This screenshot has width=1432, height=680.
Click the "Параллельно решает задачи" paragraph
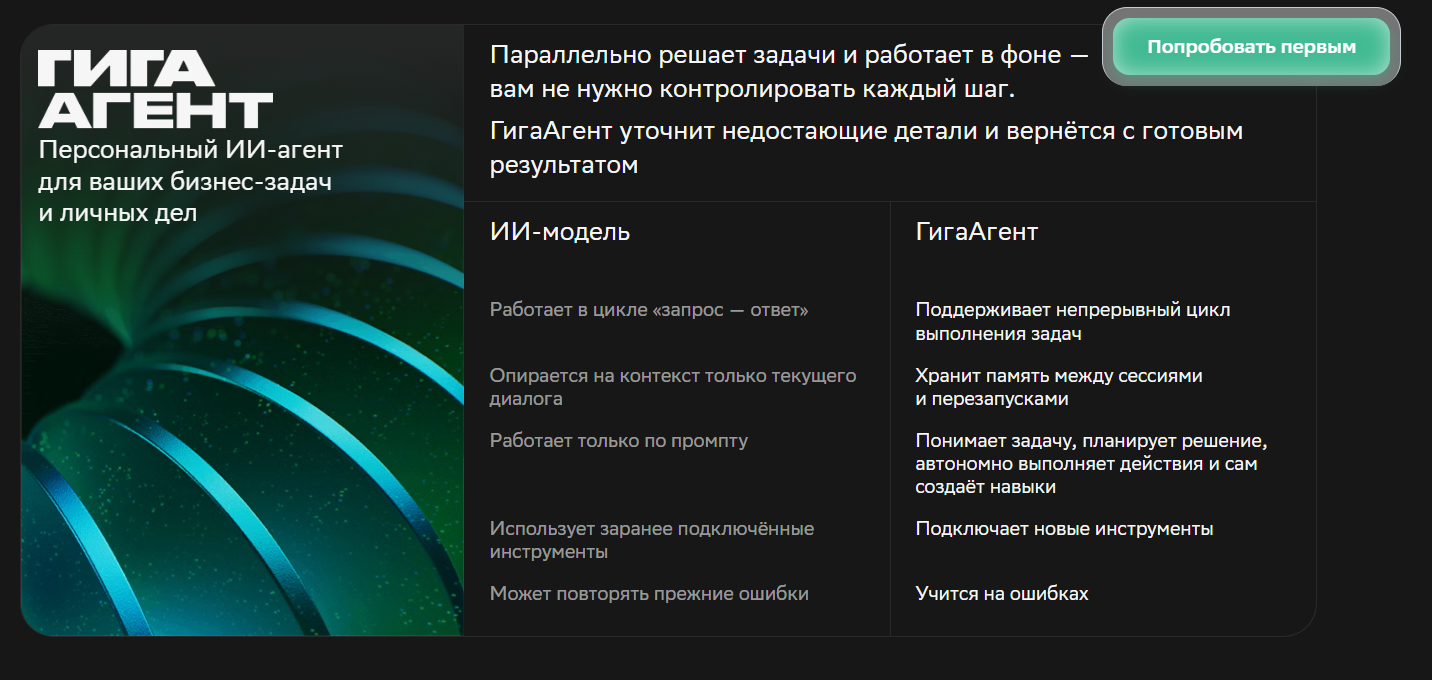(x=789, y=72)
